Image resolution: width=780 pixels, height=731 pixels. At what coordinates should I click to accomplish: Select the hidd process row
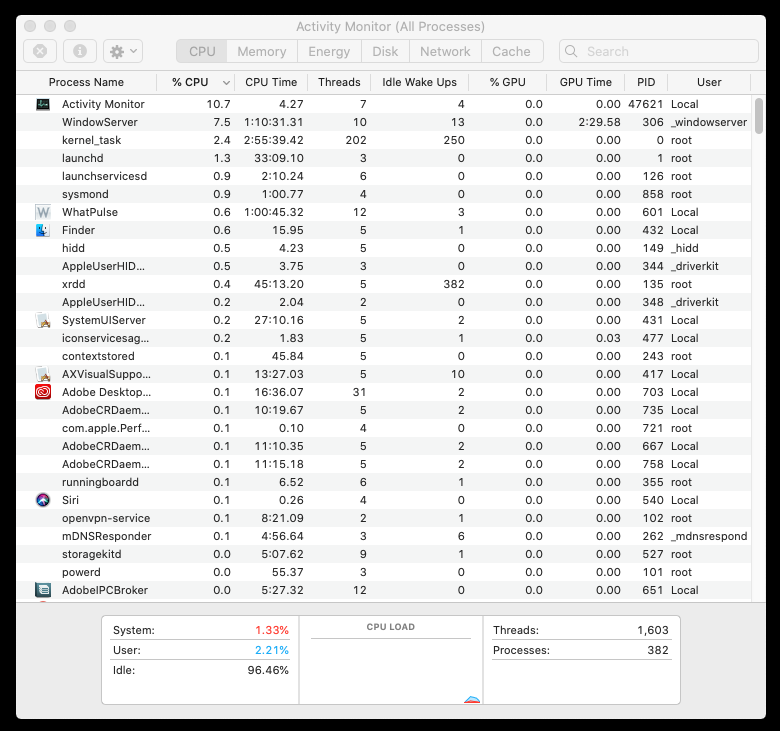pyautogui.click(x=384, y=248)
